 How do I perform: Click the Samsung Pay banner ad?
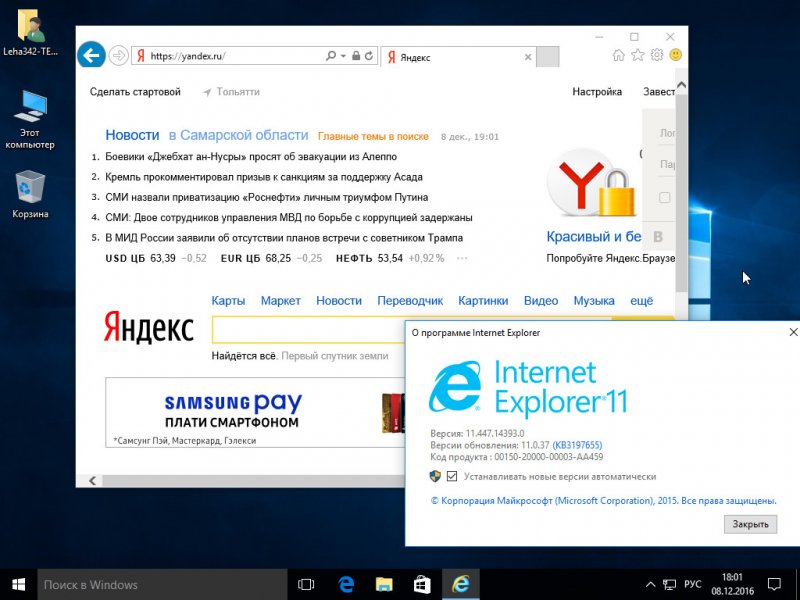click(x=255, y=413)
